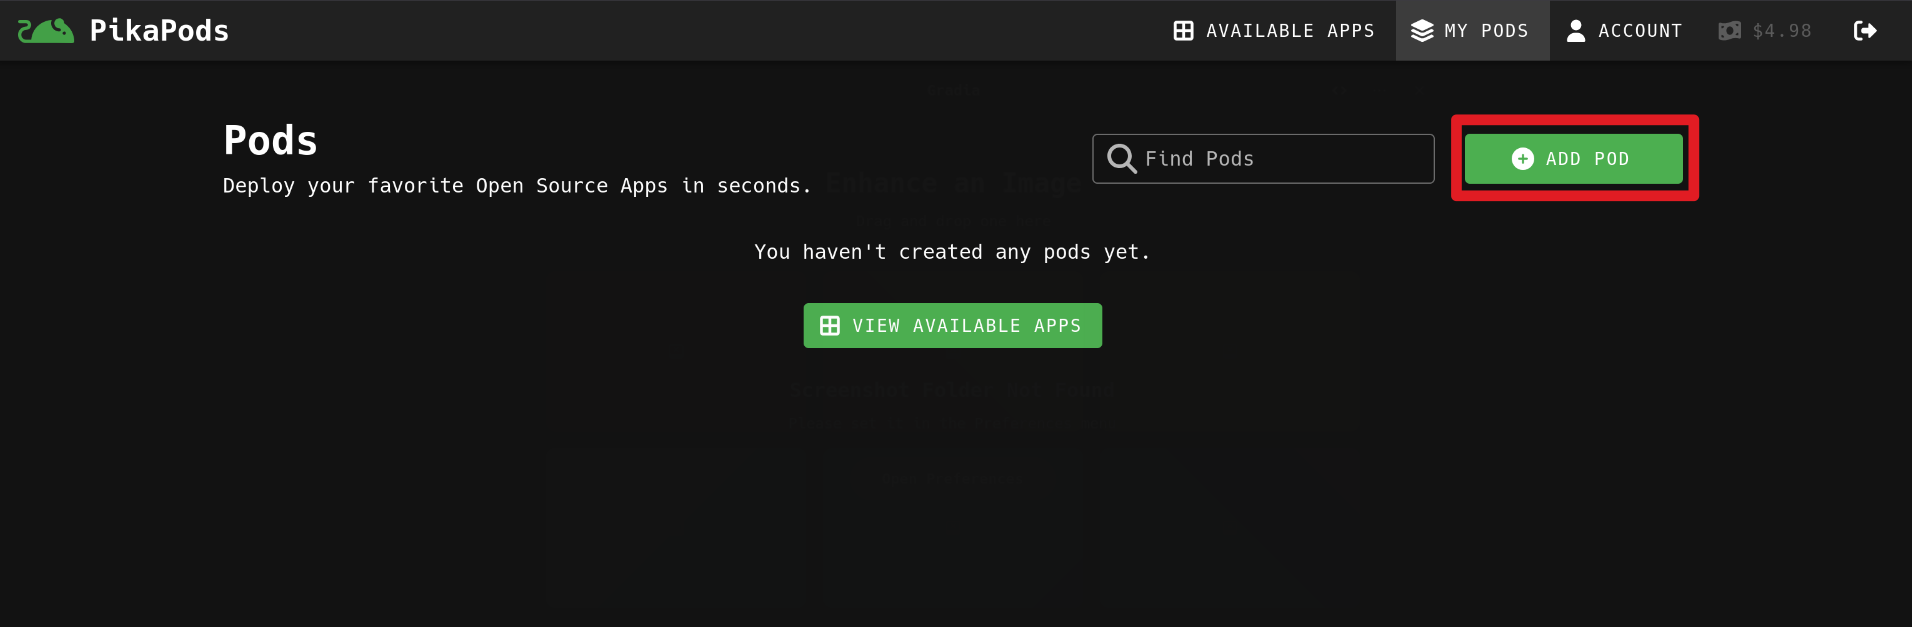Go to the Available Apps menu label
Viewport: 1912px width, 627px height.
click(1290, 31)
